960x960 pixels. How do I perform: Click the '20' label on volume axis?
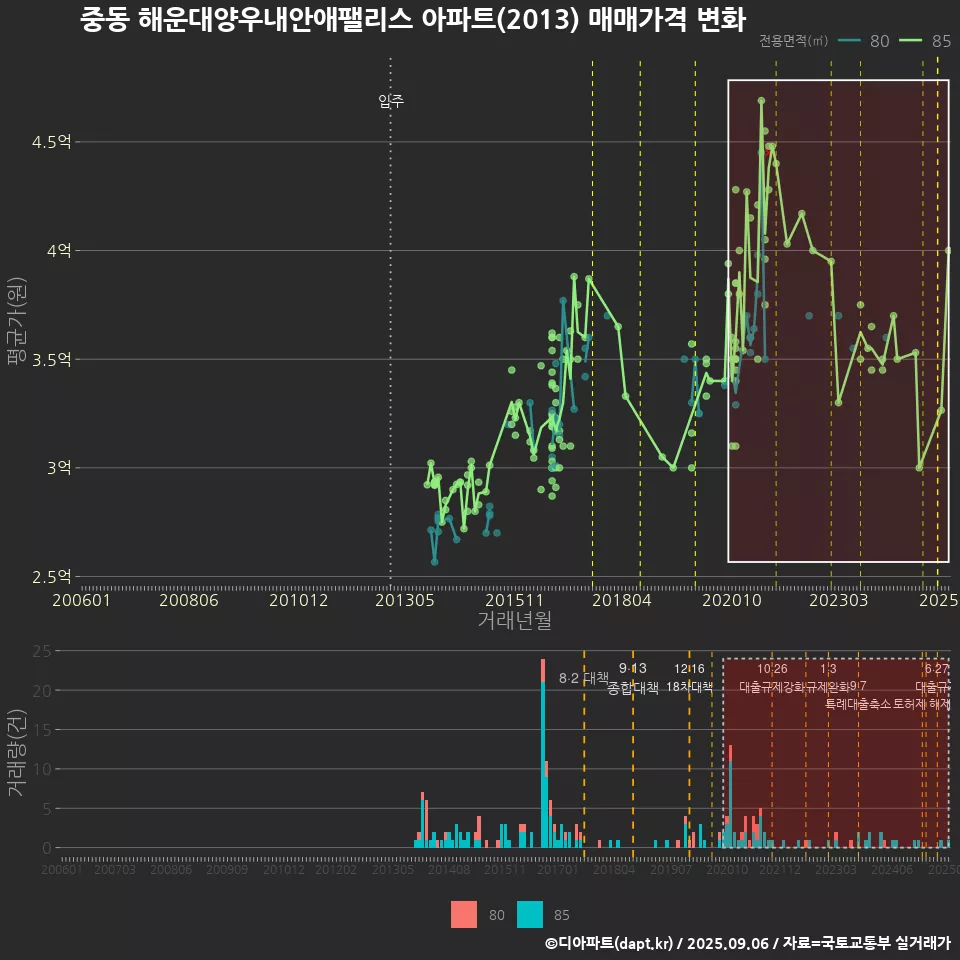pos(42,690)
